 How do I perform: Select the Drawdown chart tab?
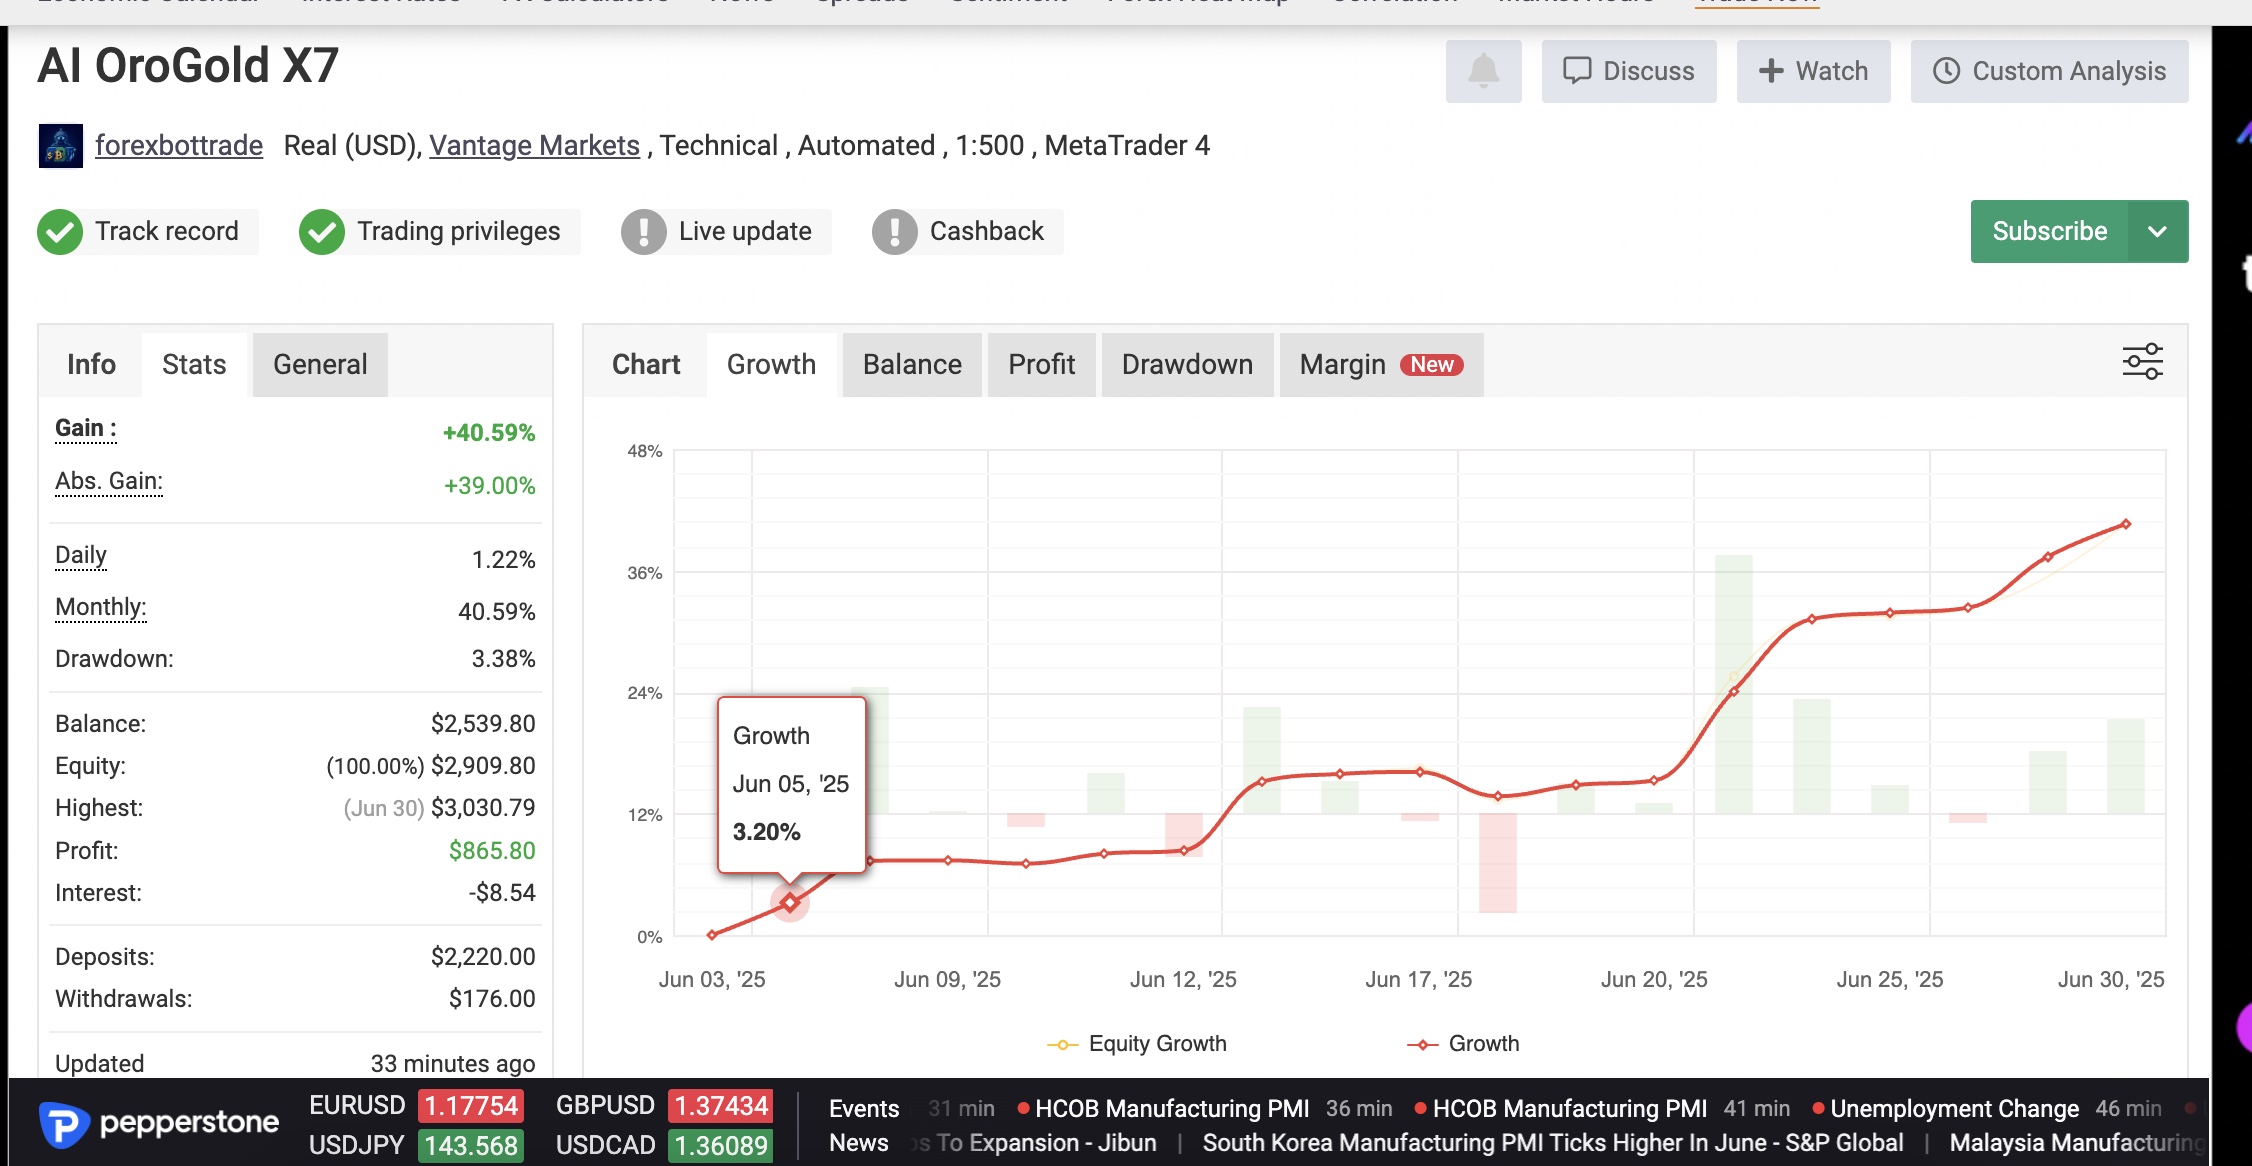(x=1187, y=365)
